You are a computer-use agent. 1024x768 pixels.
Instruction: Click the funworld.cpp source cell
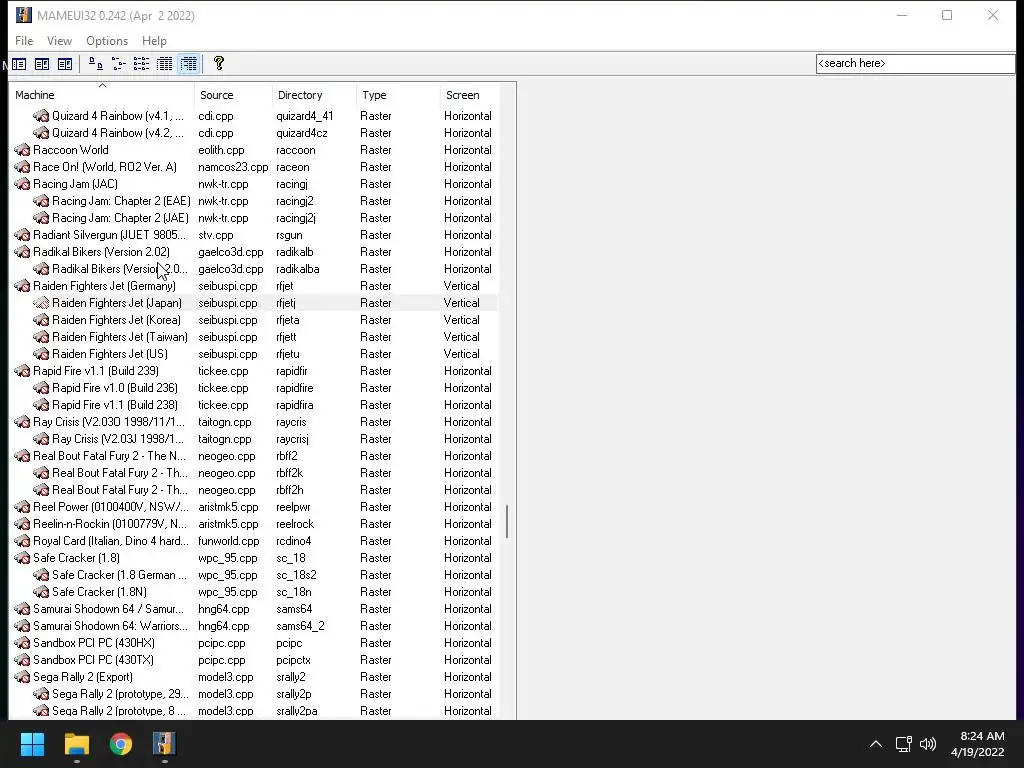pyautogui.click(x=229, y=541)
